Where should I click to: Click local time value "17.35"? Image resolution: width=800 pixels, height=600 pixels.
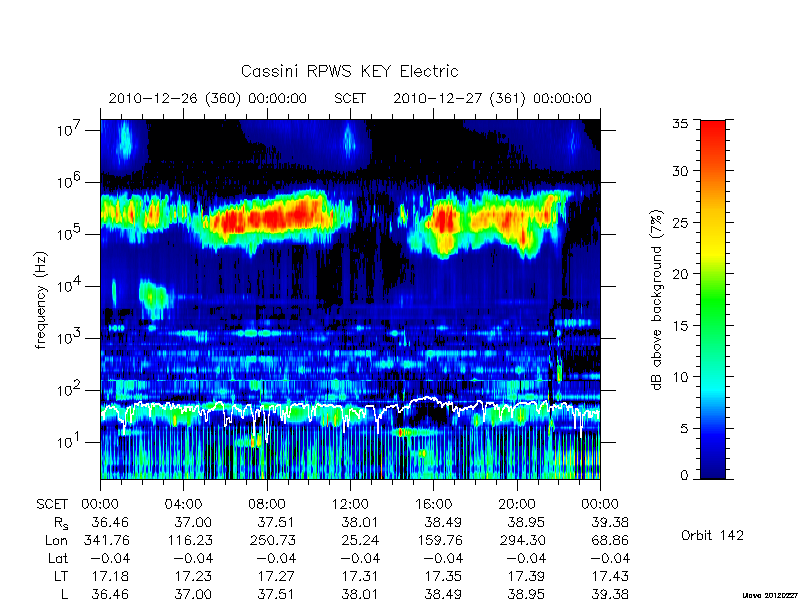(443, 576)
